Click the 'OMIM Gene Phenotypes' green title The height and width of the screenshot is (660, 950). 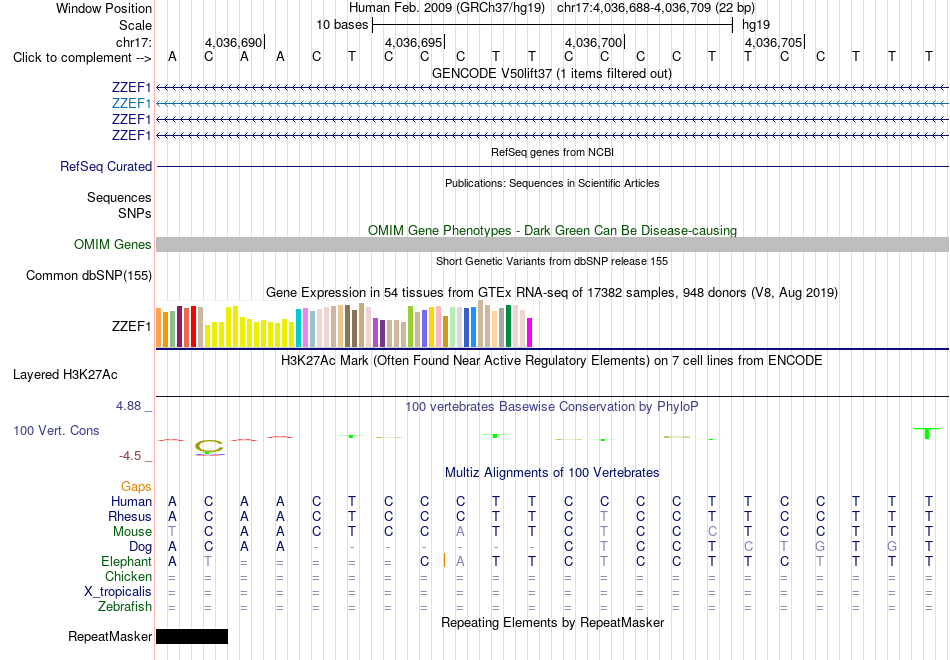(x=553, y=231)
